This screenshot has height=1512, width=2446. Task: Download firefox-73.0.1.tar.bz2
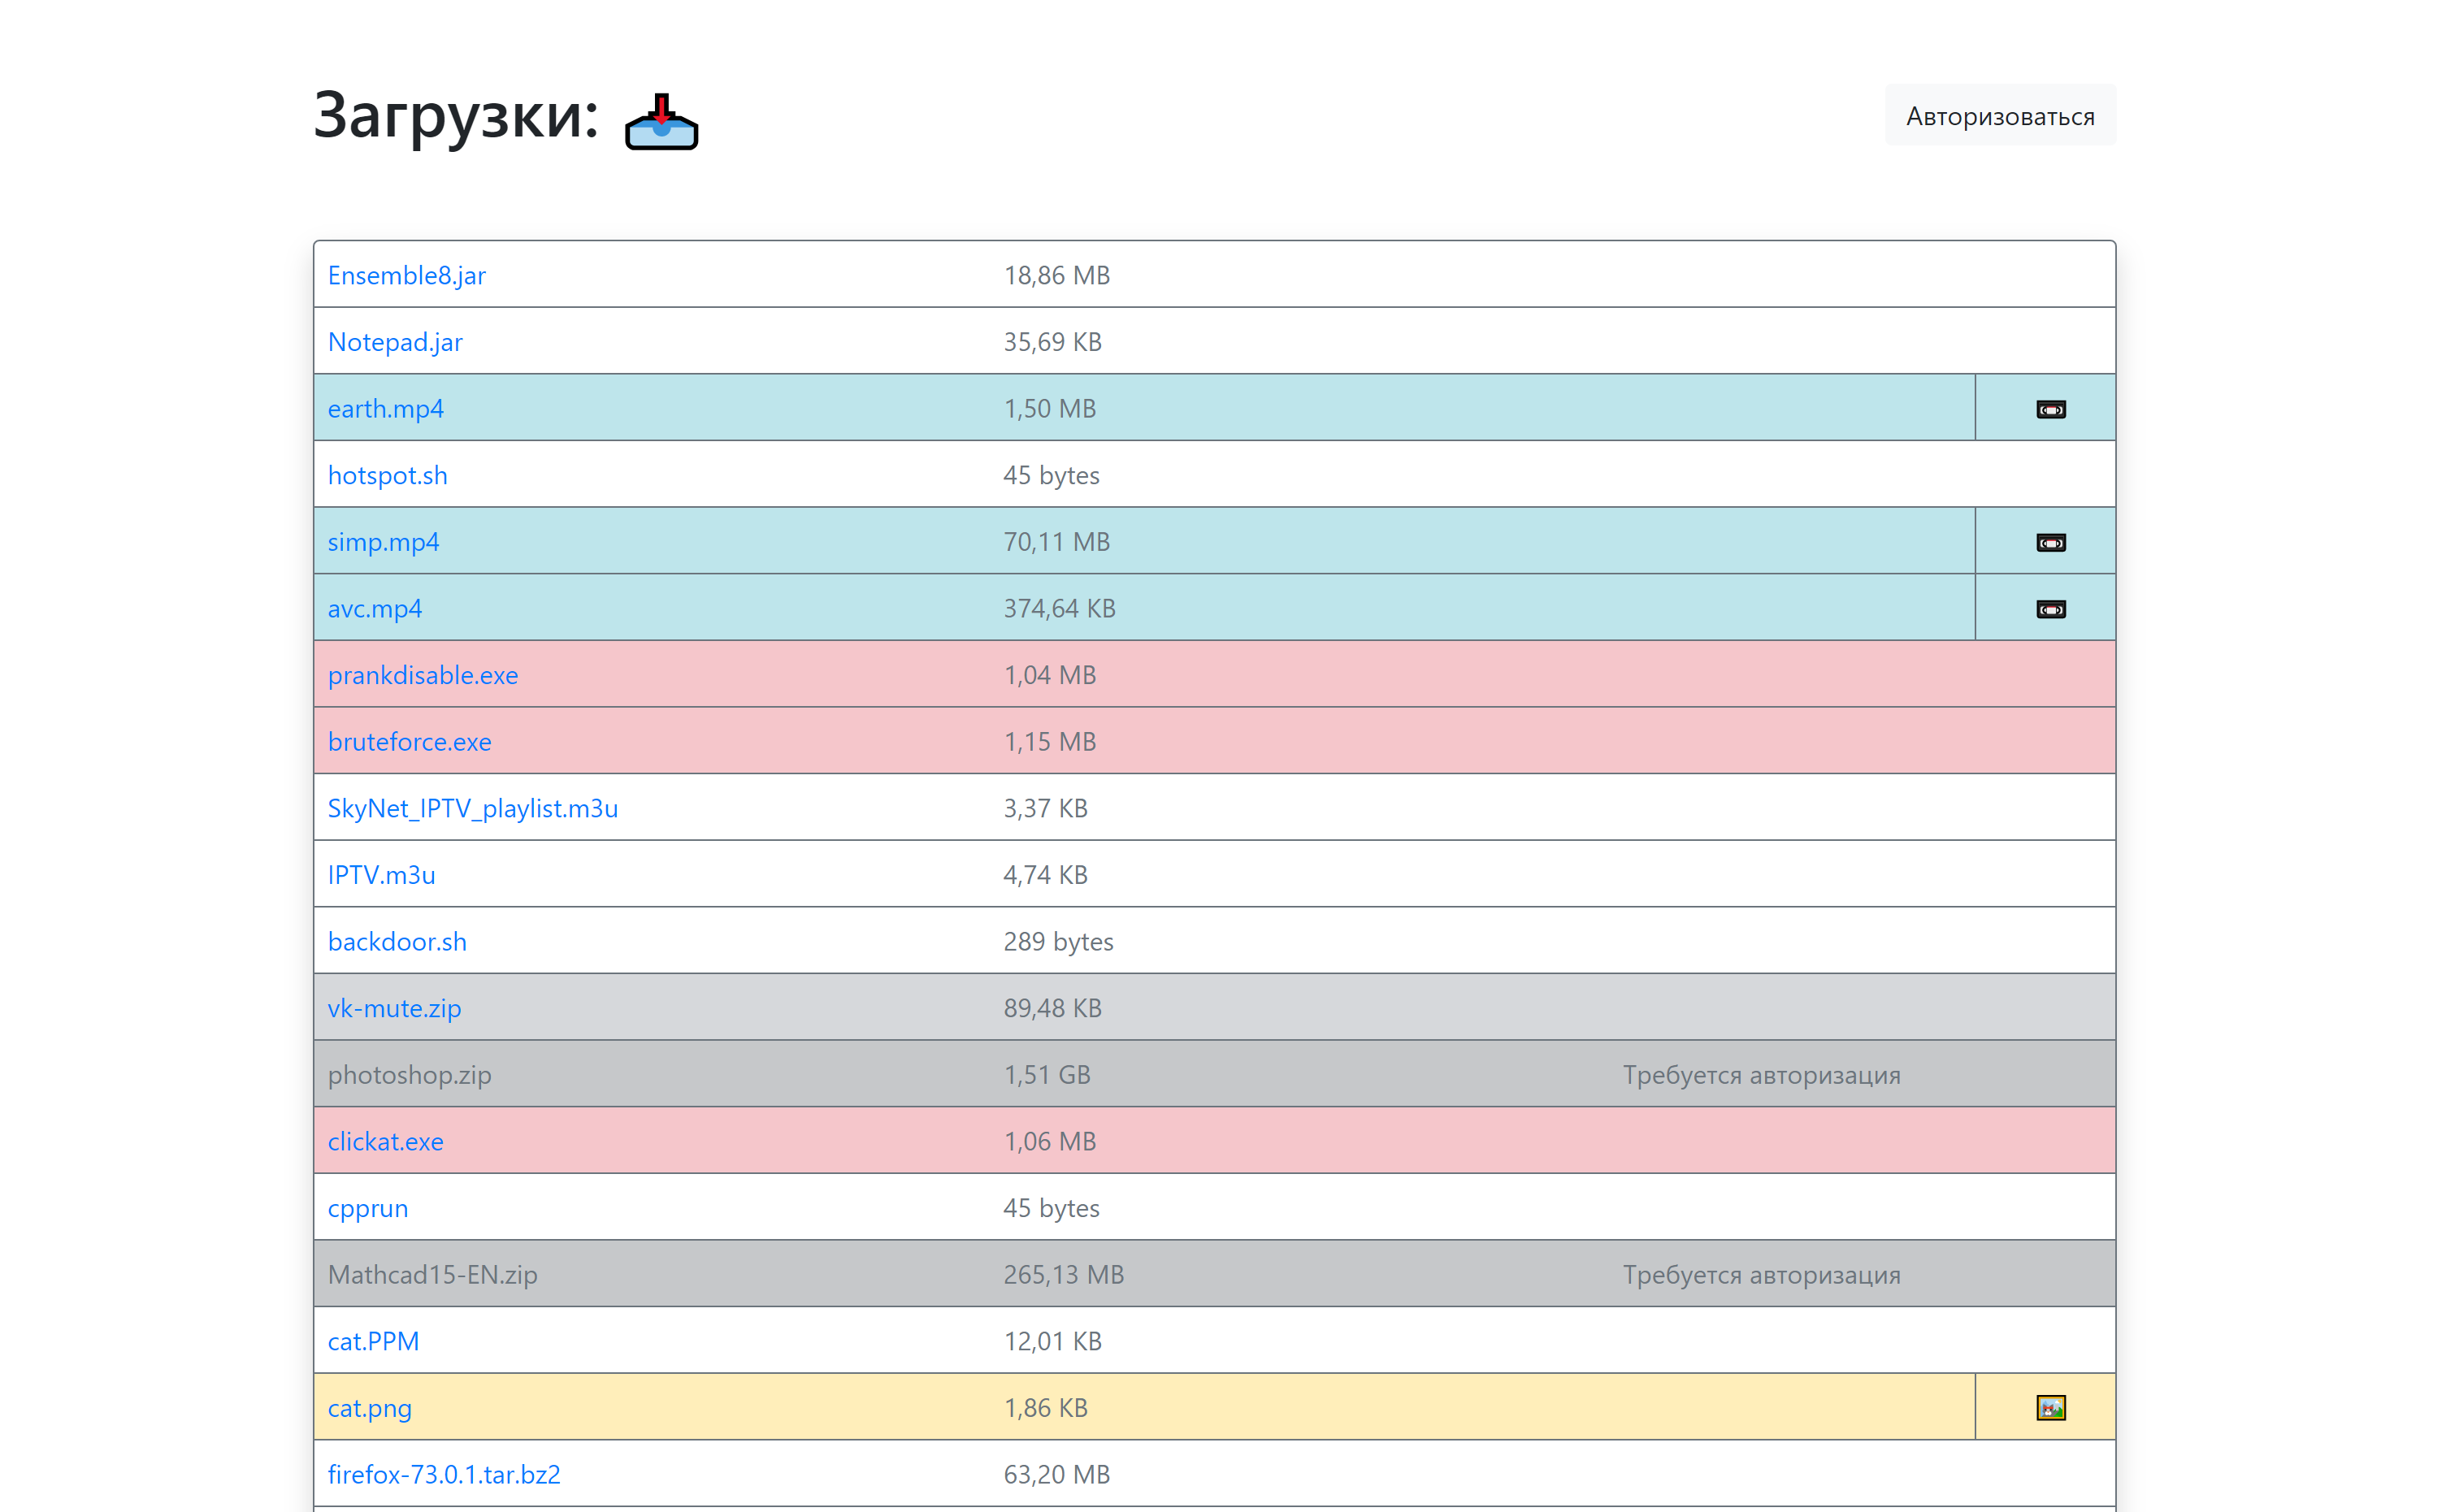[444, 1473]
